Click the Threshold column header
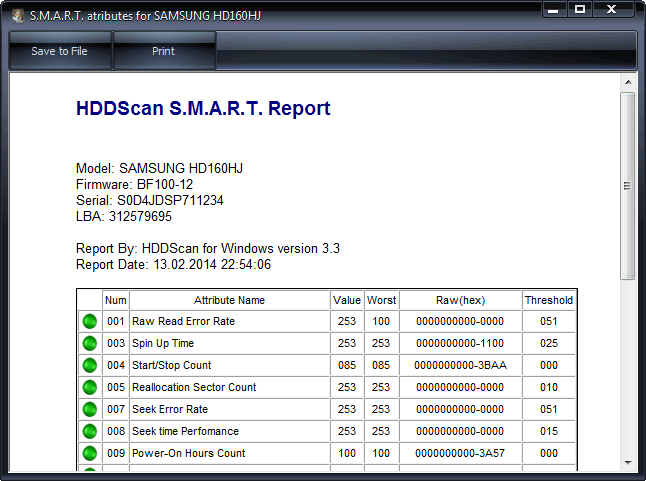This screenshot has width=646, height=481. pyautogui.click(x=548, y=300)
